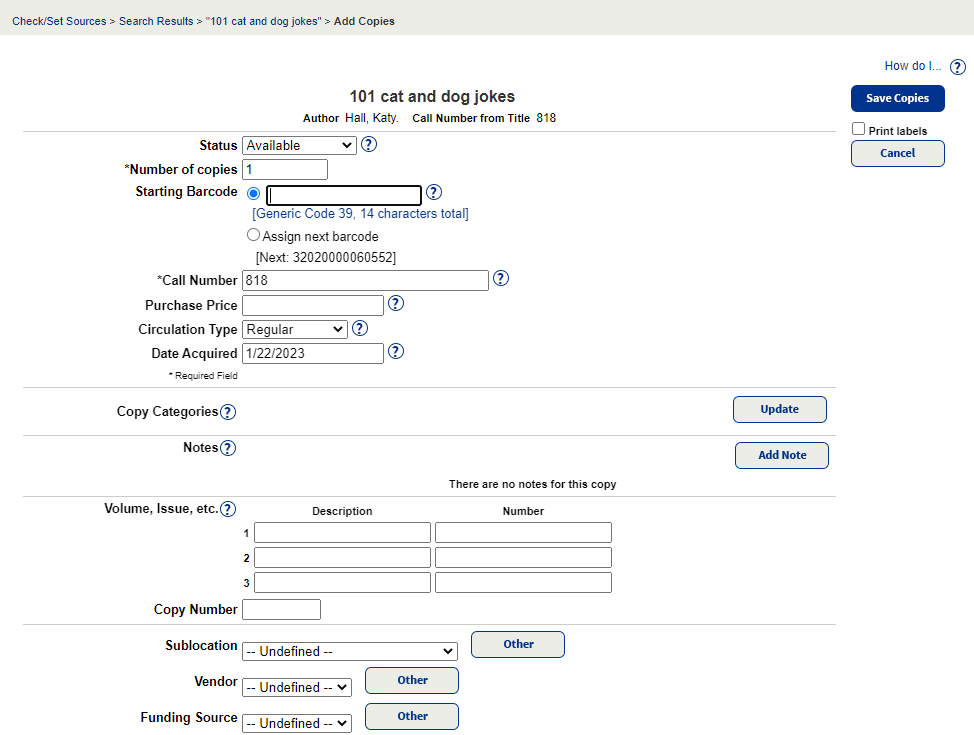Viewport: 974px width, 735px height.
Task: Focus the Number field in row 3
Action: (524, 582)
